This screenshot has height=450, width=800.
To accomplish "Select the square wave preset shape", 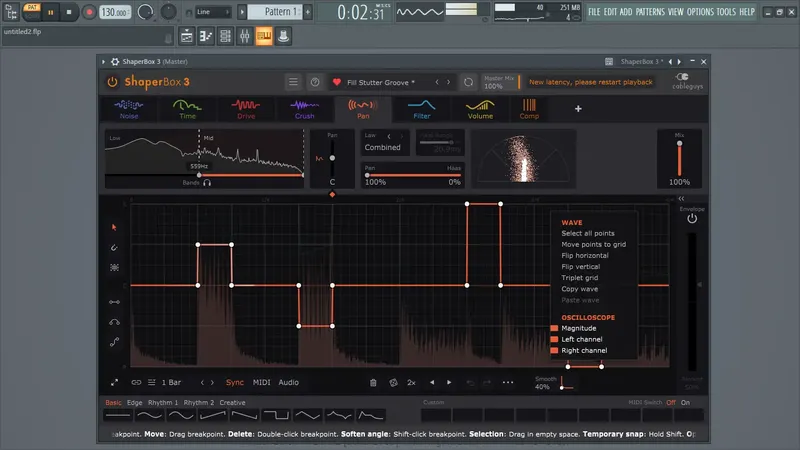I will pyautogui.click(x=276, y=416).
